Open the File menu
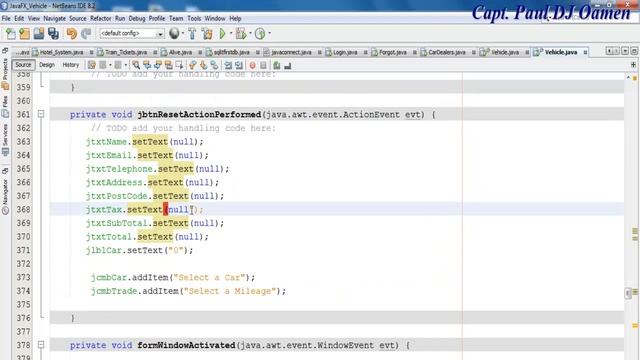640x360 pixels. tap(6, 18)
